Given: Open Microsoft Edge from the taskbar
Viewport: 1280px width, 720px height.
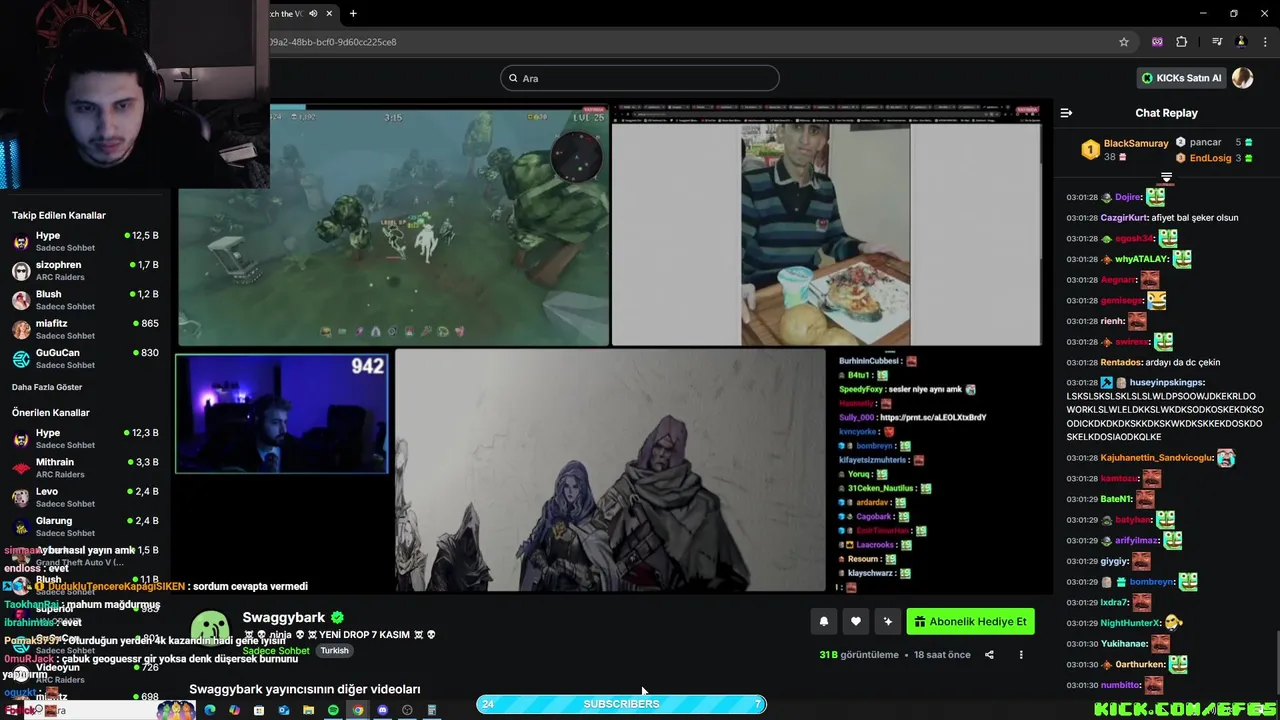Looking at the screenshot, I should click(x=210, y=710).
